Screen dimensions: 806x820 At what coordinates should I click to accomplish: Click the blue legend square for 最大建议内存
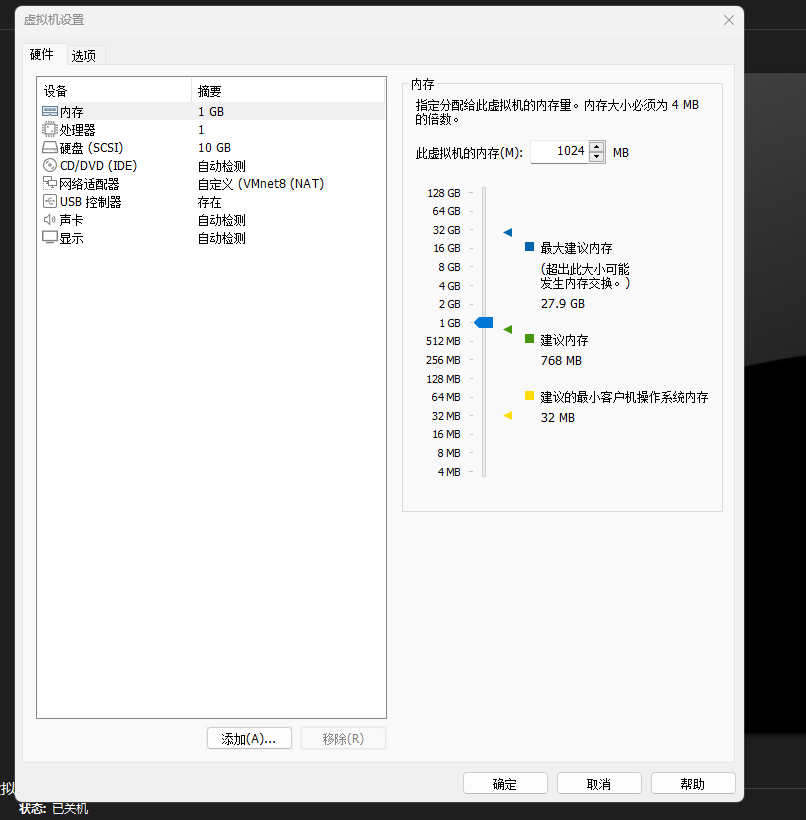pos(529,247)
